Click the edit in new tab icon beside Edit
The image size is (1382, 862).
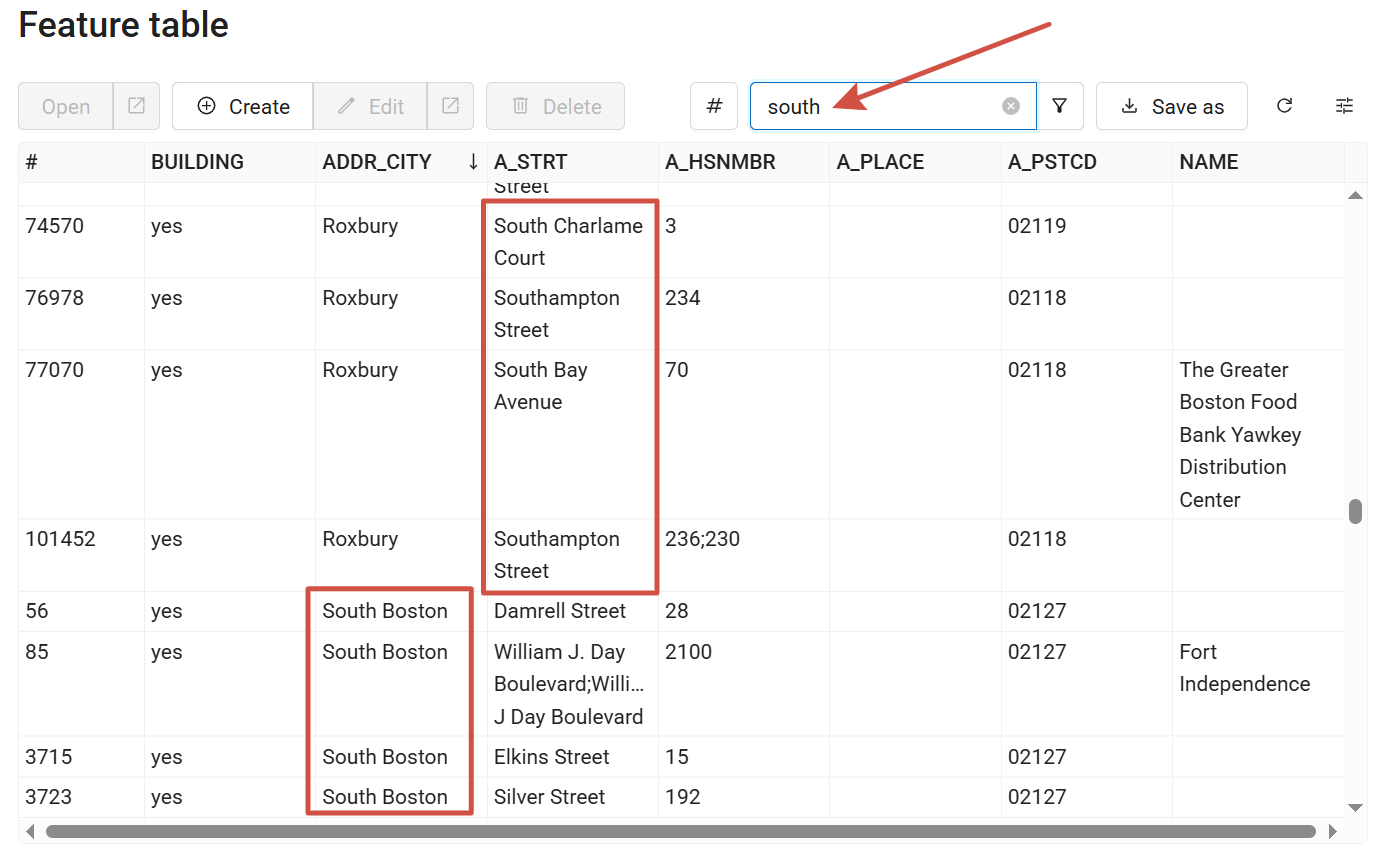(x=451, y=106)
